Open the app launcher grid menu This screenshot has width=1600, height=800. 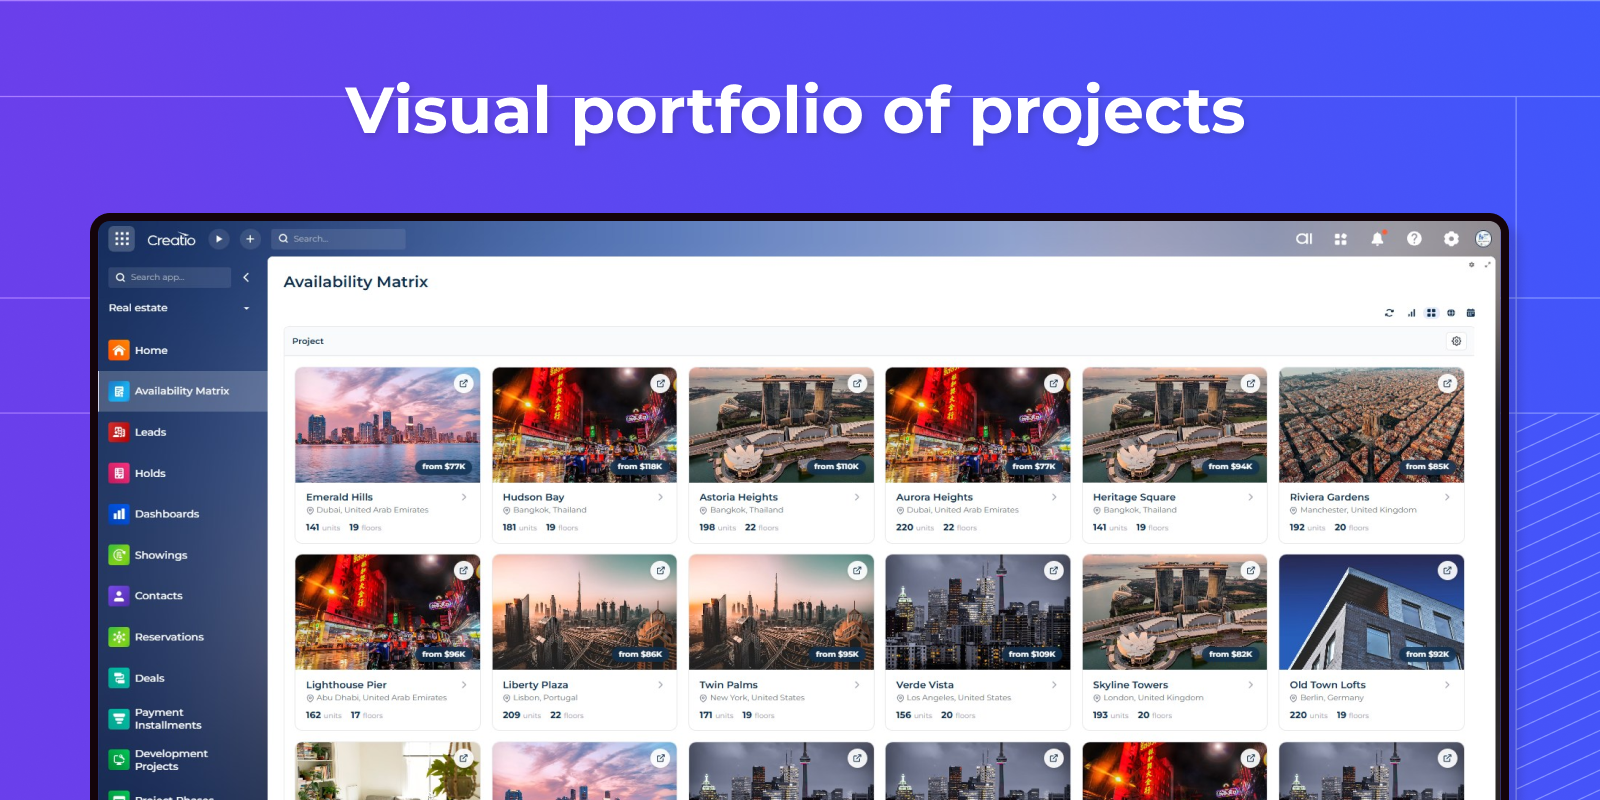click(122, 239)
